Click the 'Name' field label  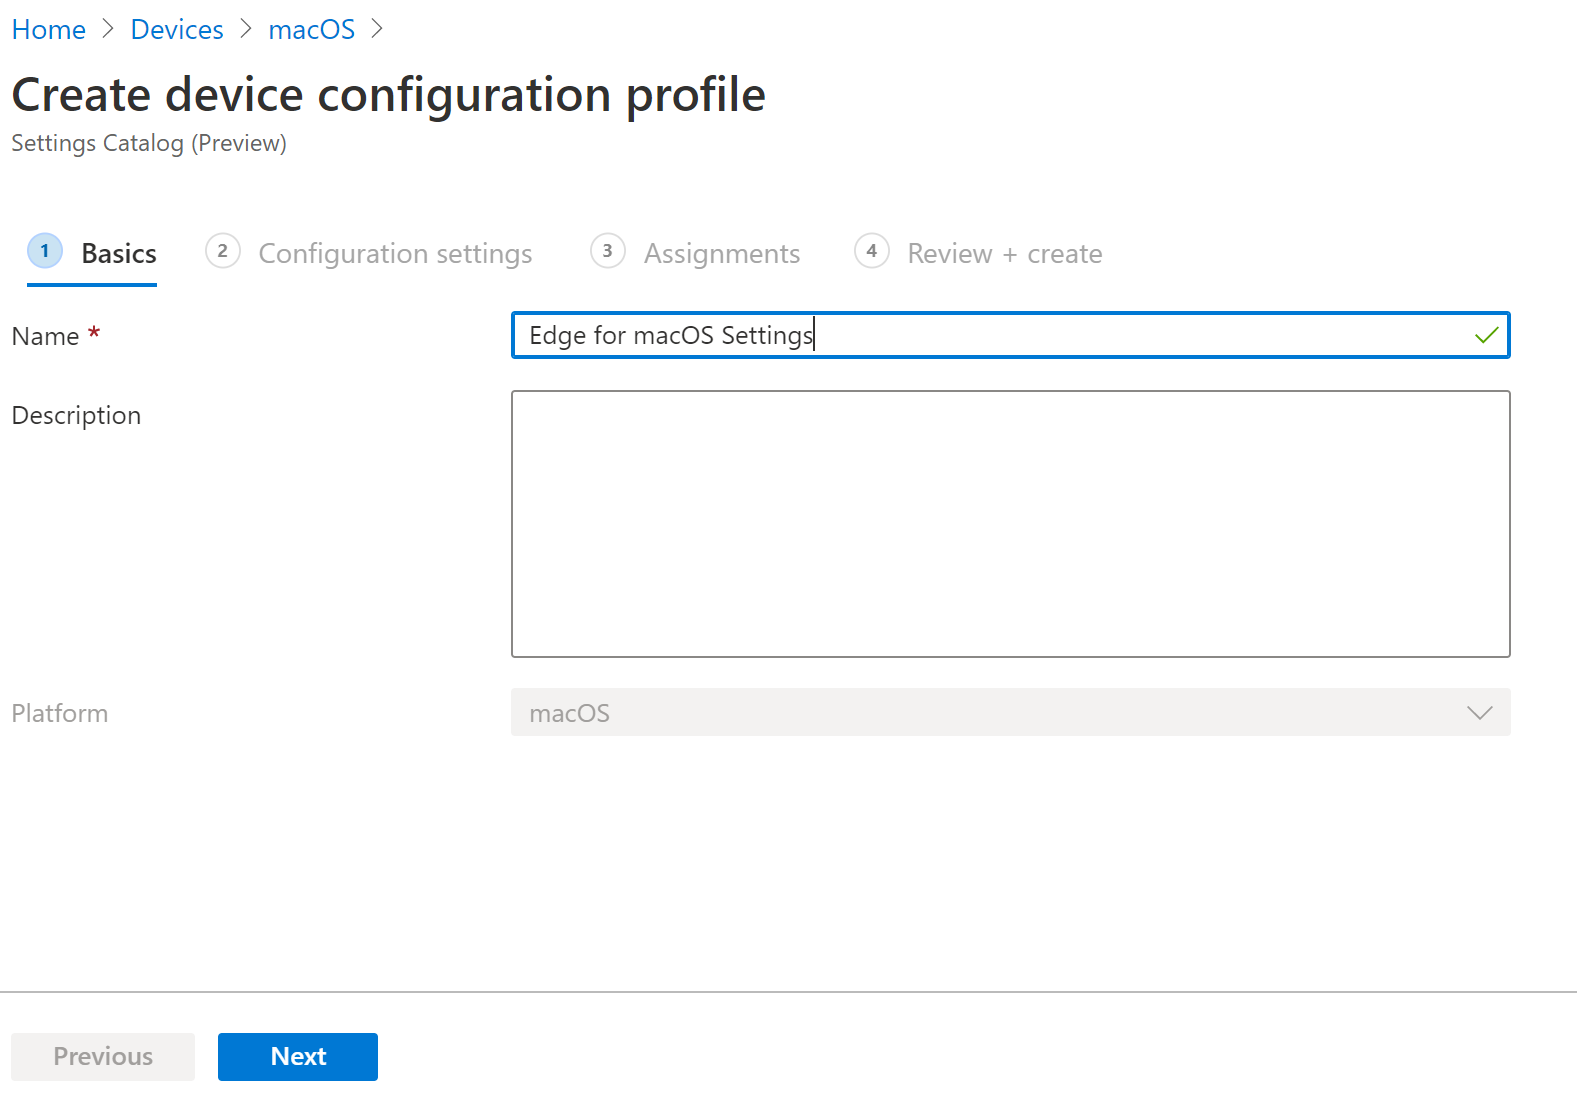click(x=45, y=337)
